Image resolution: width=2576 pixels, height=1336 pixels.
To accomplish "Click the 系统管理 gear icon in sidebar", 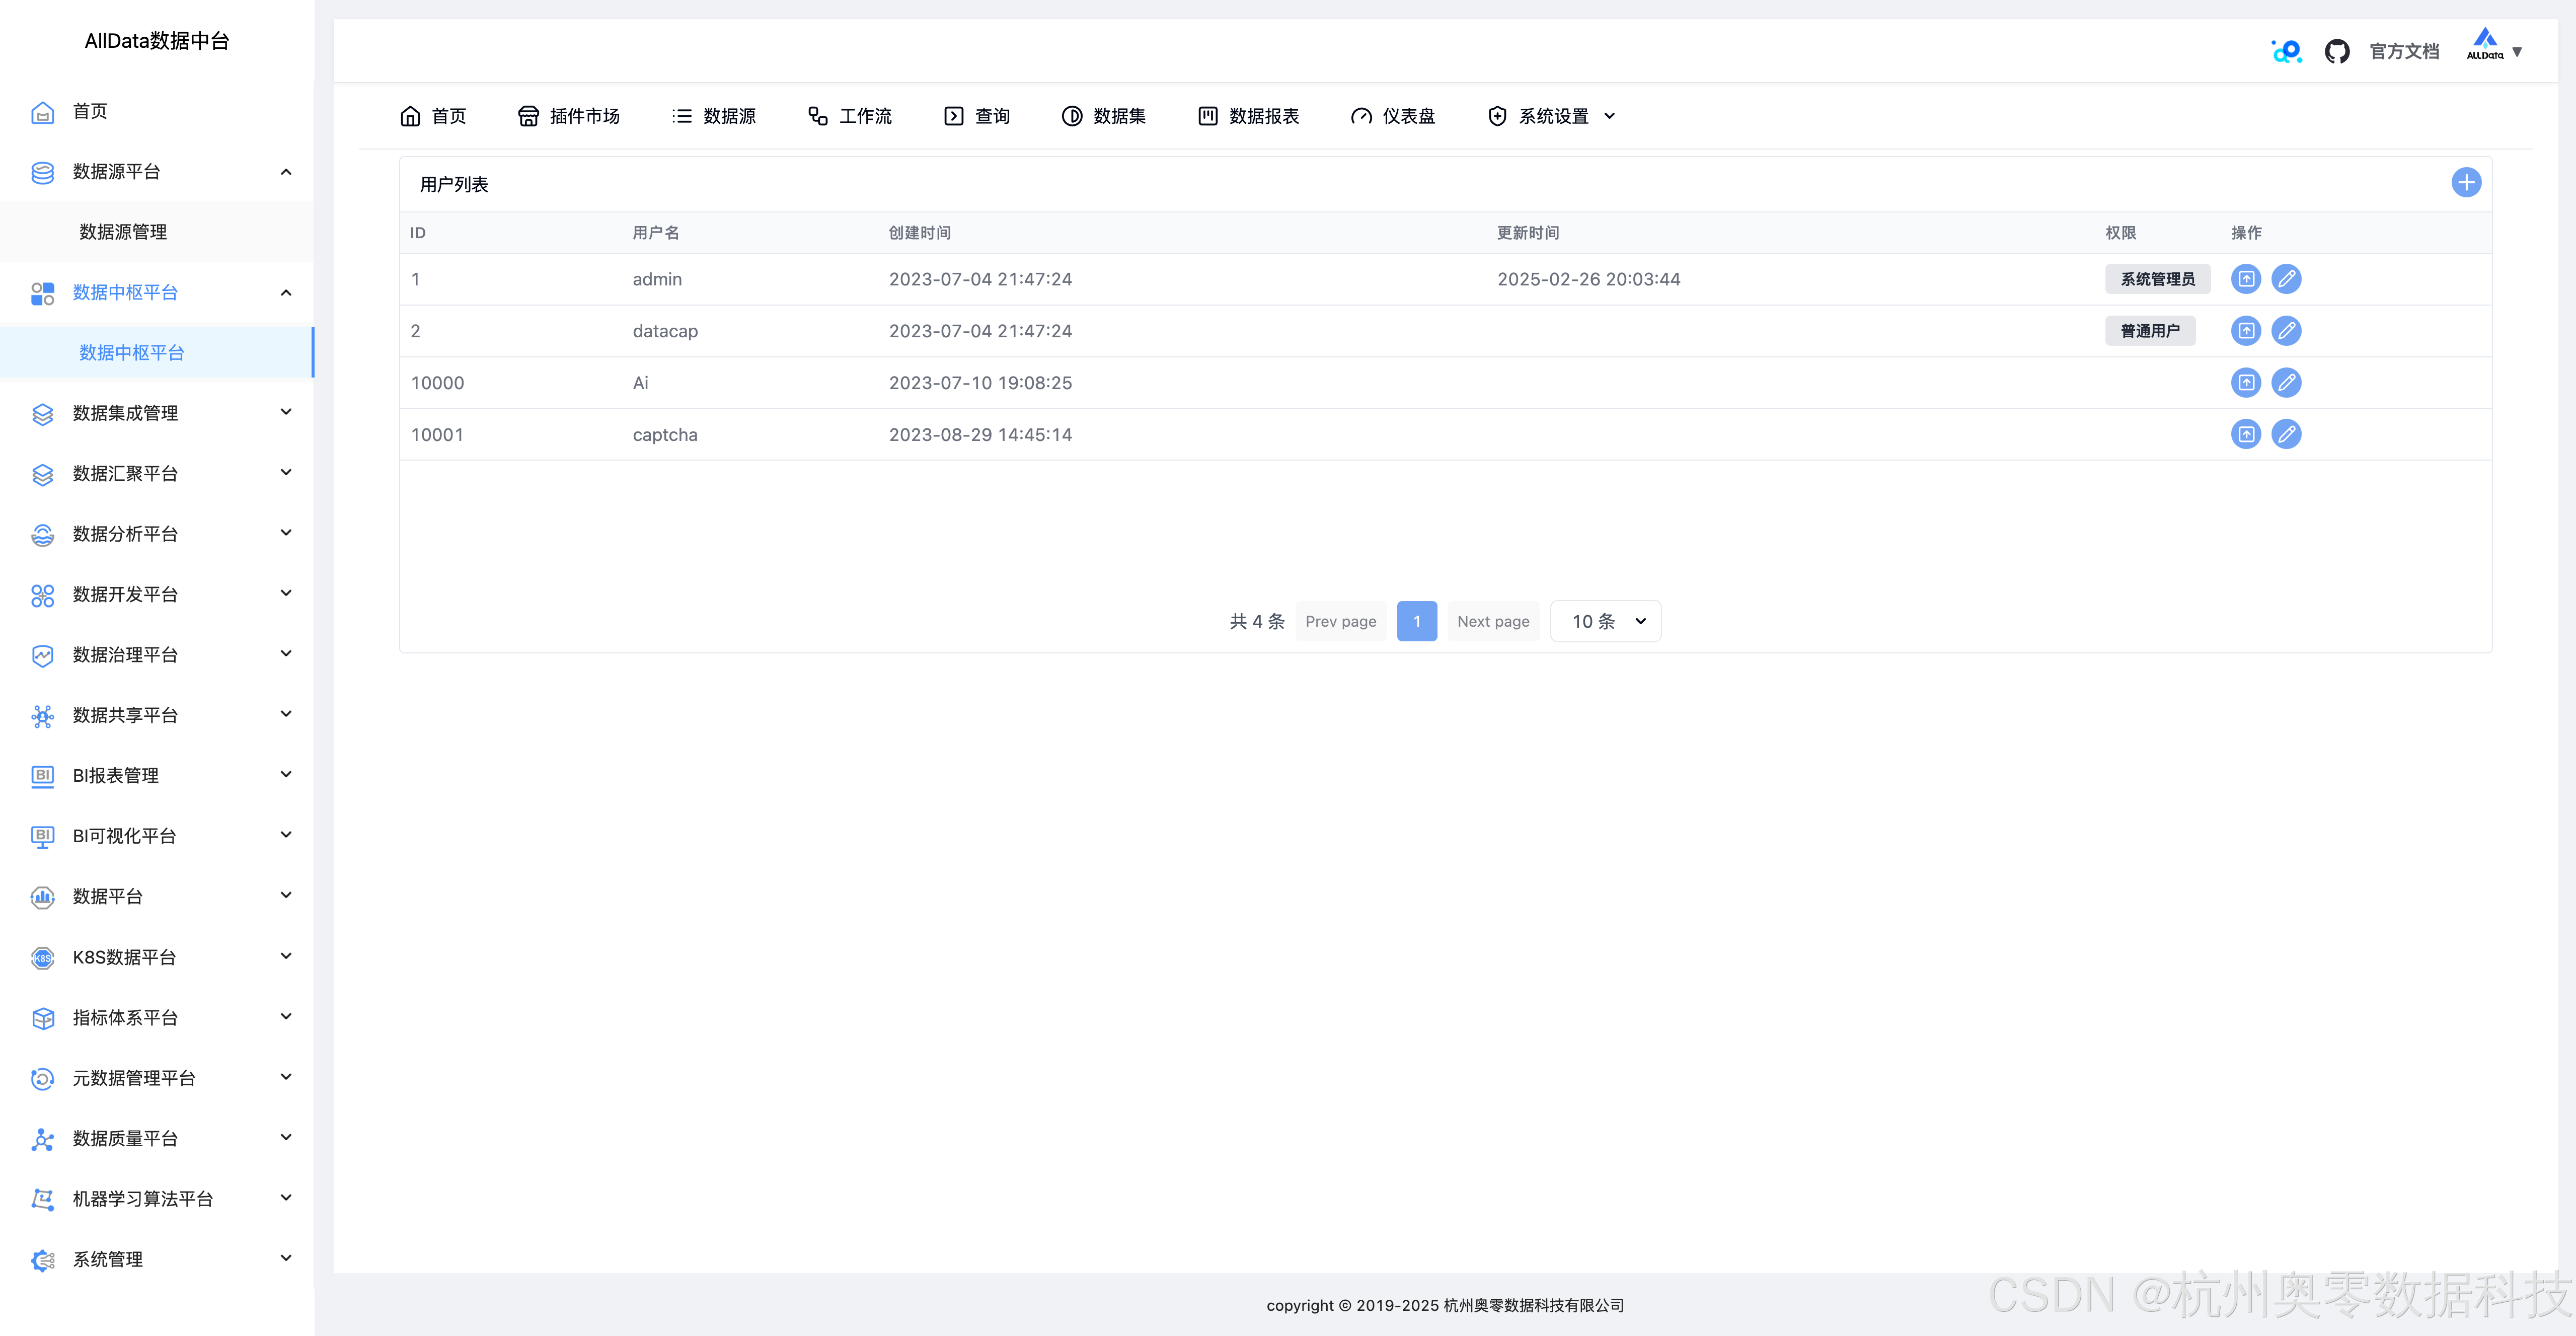I will [x=42, y=1260].
